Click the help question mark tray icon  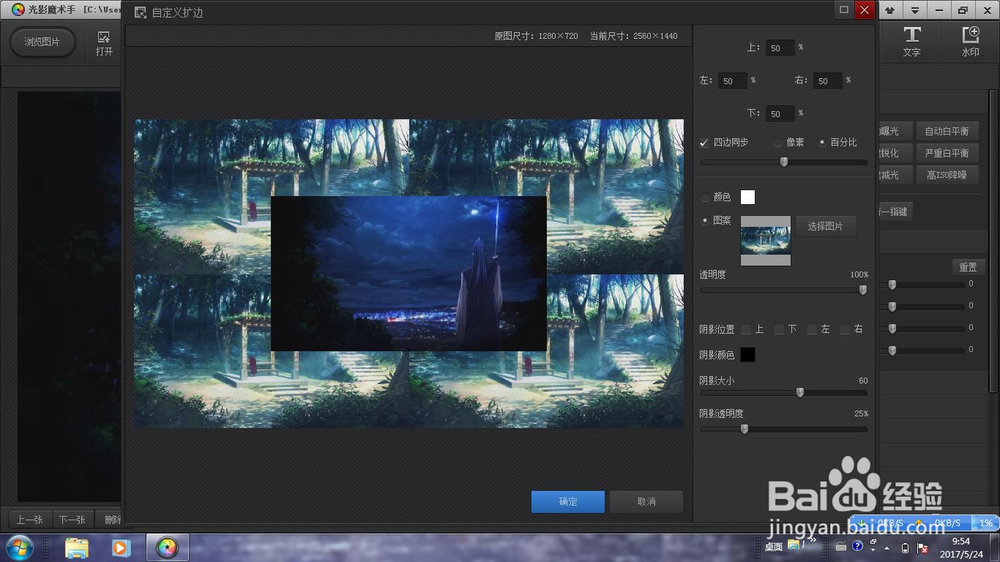coord(857,546)
